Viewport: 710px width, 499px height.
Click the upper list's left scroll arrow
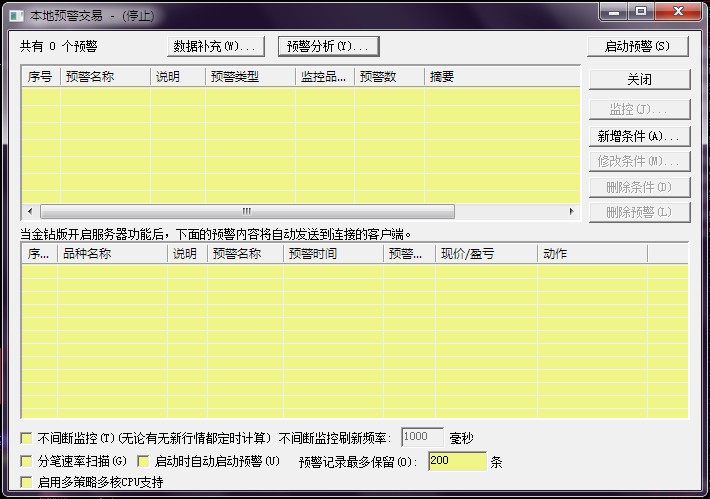coord(30,211)
